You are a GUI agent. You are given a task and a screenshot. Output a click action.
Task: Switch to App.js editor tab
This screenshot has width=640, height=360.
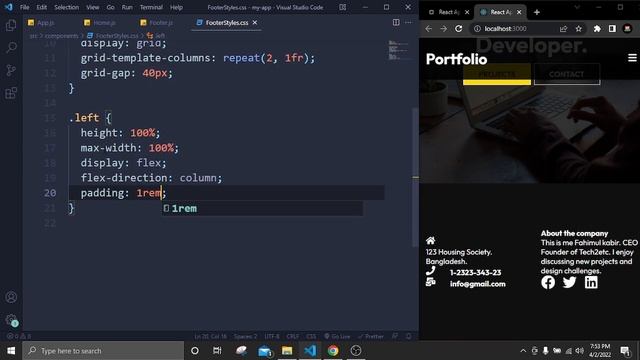(x=41, y=23)
